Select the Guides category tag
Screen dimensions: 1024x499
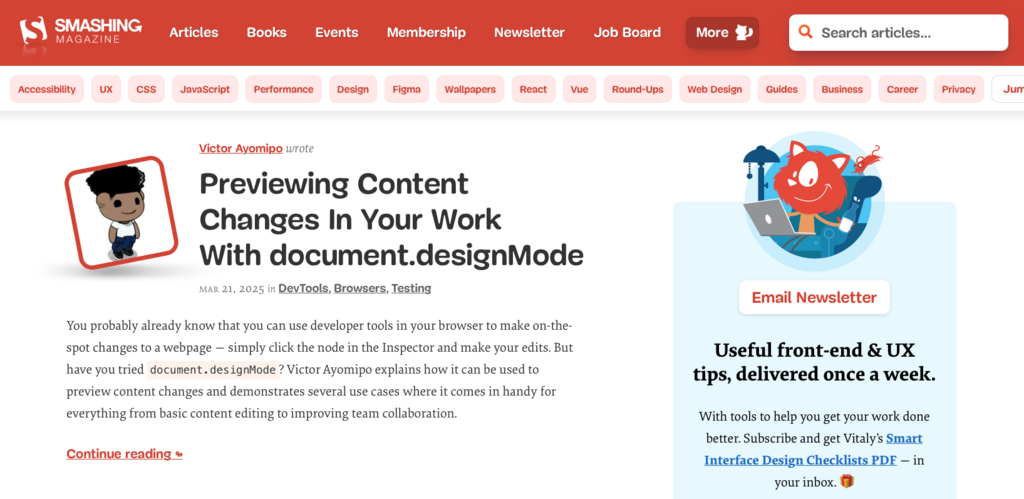(782, 89)
